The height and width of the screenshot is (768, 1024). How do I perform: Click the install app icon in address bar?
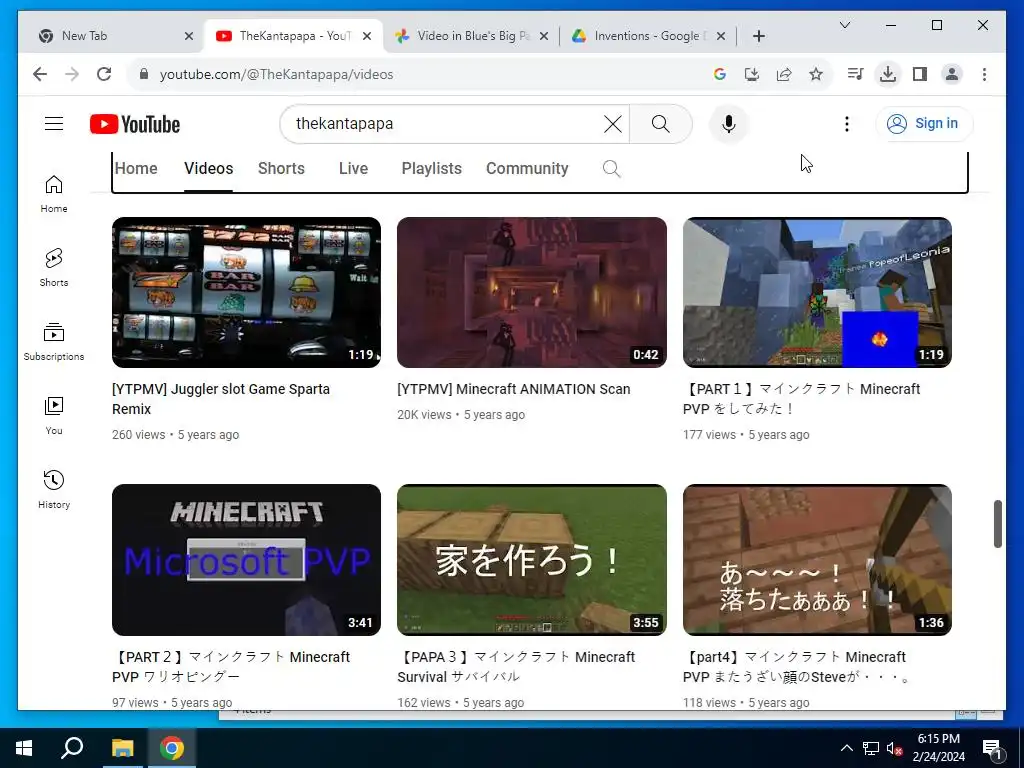(x=752, y=74)
